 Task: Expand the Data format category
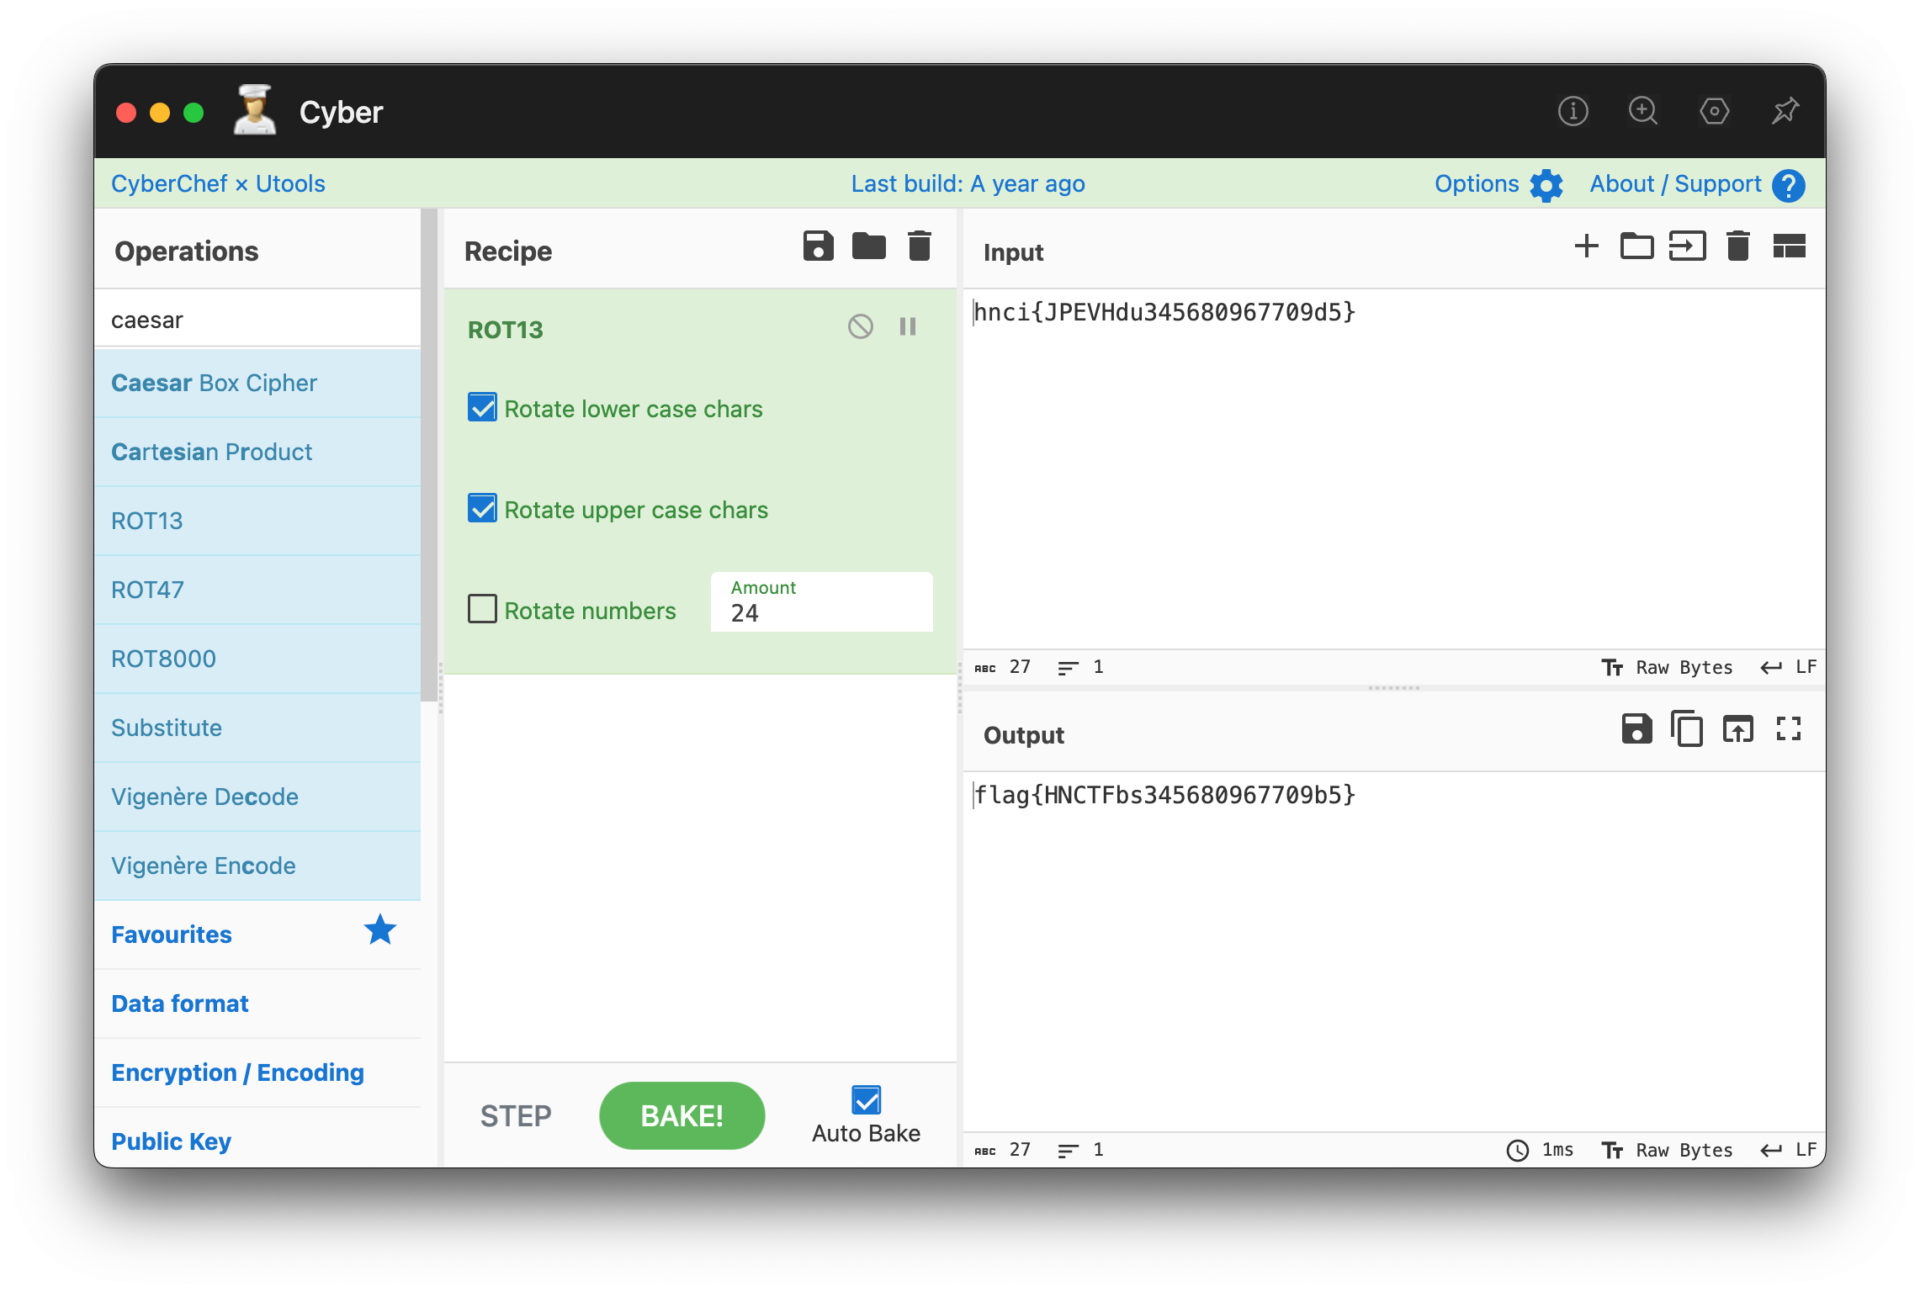click(x=257, y=1003)
